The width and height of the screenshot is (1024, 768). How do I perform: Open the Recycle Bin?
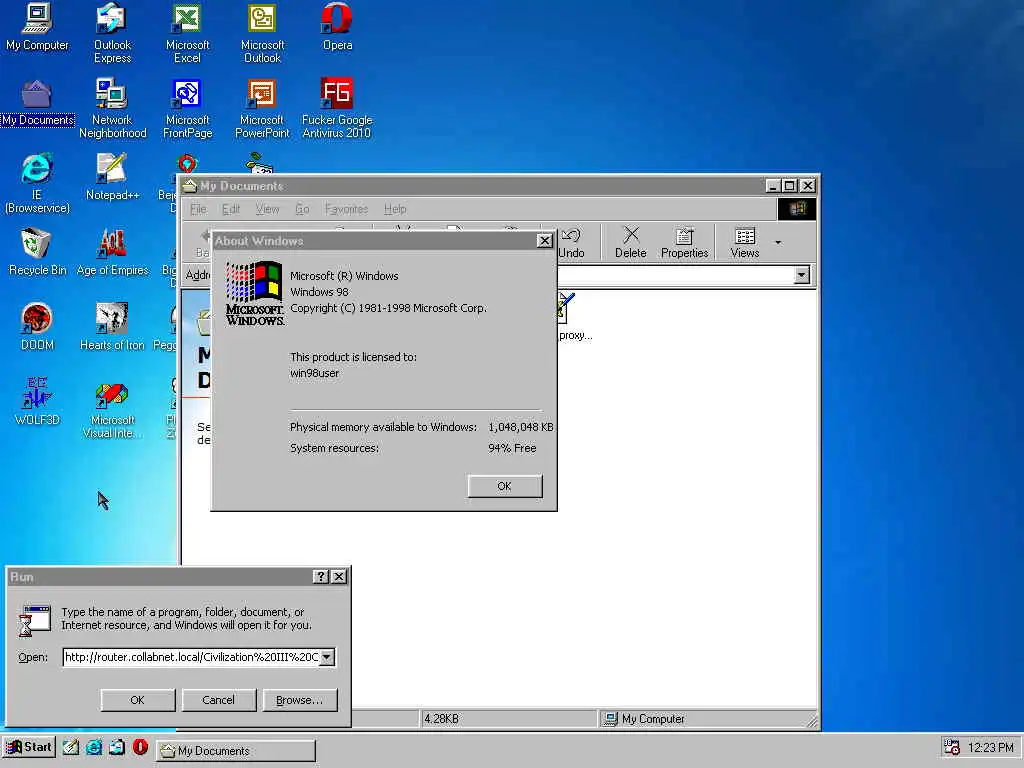(37, 252)
